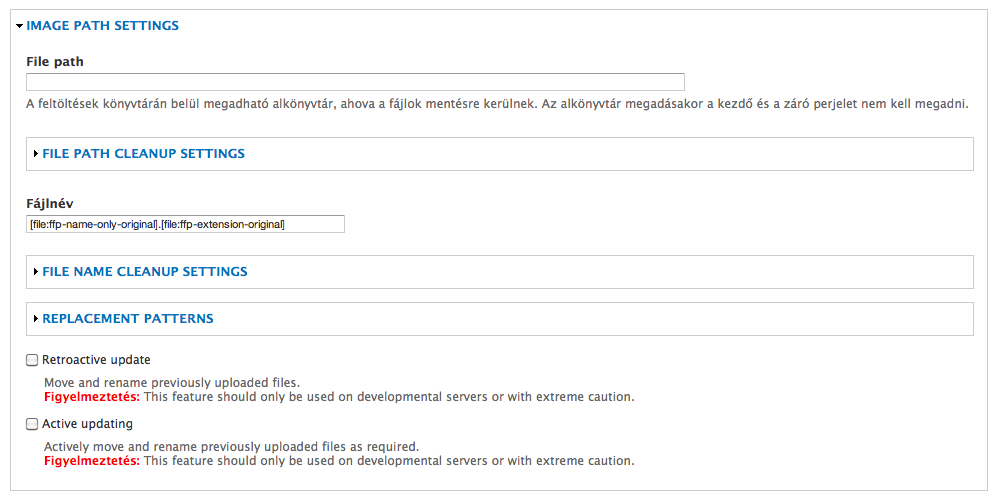Expand File Path Cleanup Settings section
Image resolution: width=996 pixels, height=501 pixels.
(x=144, y=154)
